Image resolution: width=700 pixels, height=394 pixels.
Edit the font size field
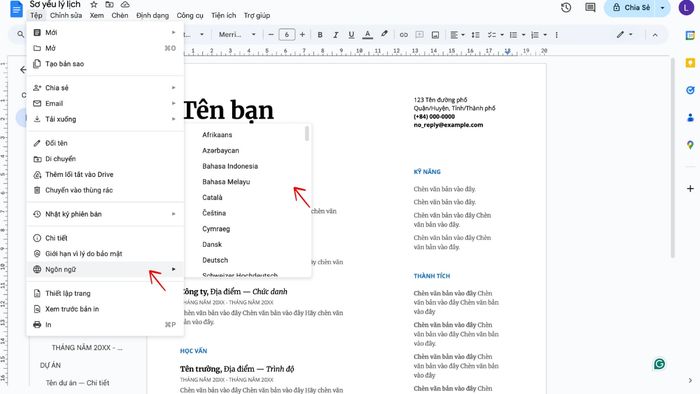pyautogui.click(x=287, y=34)
